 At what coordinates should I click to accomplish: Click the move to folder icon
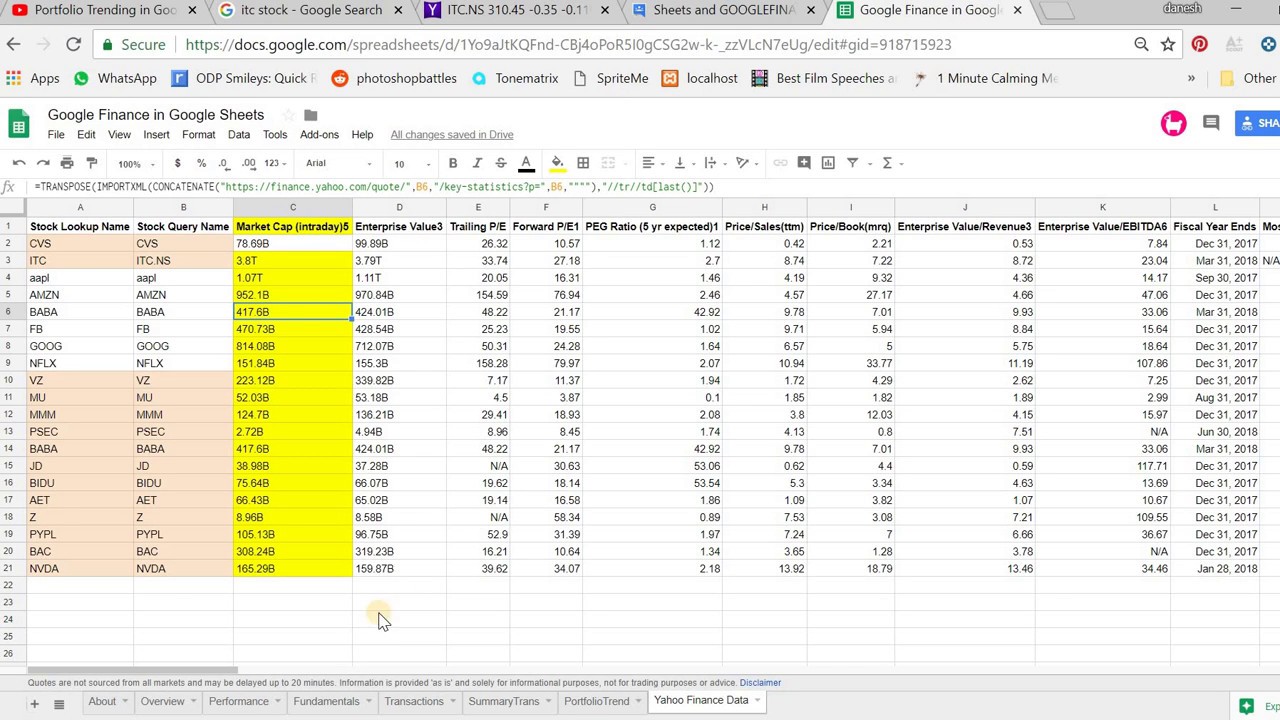[x=310, y=115]
